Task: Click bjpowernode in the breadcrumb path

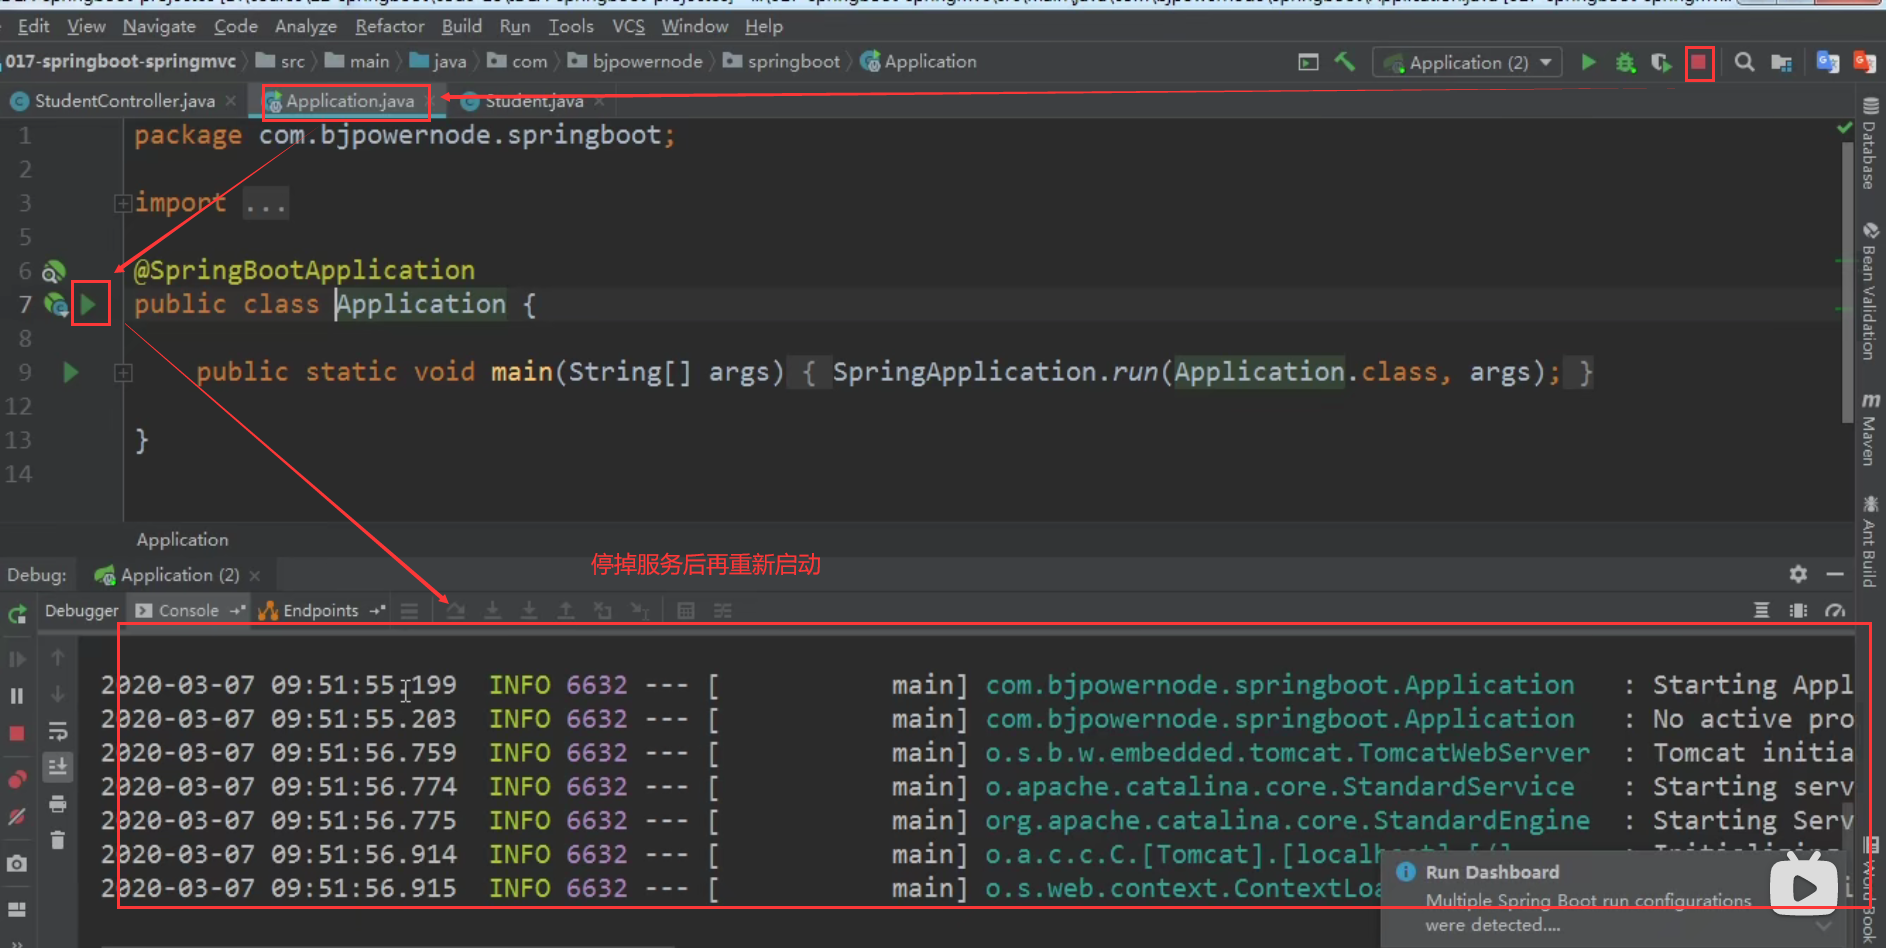Action: [x=636, y=62]
